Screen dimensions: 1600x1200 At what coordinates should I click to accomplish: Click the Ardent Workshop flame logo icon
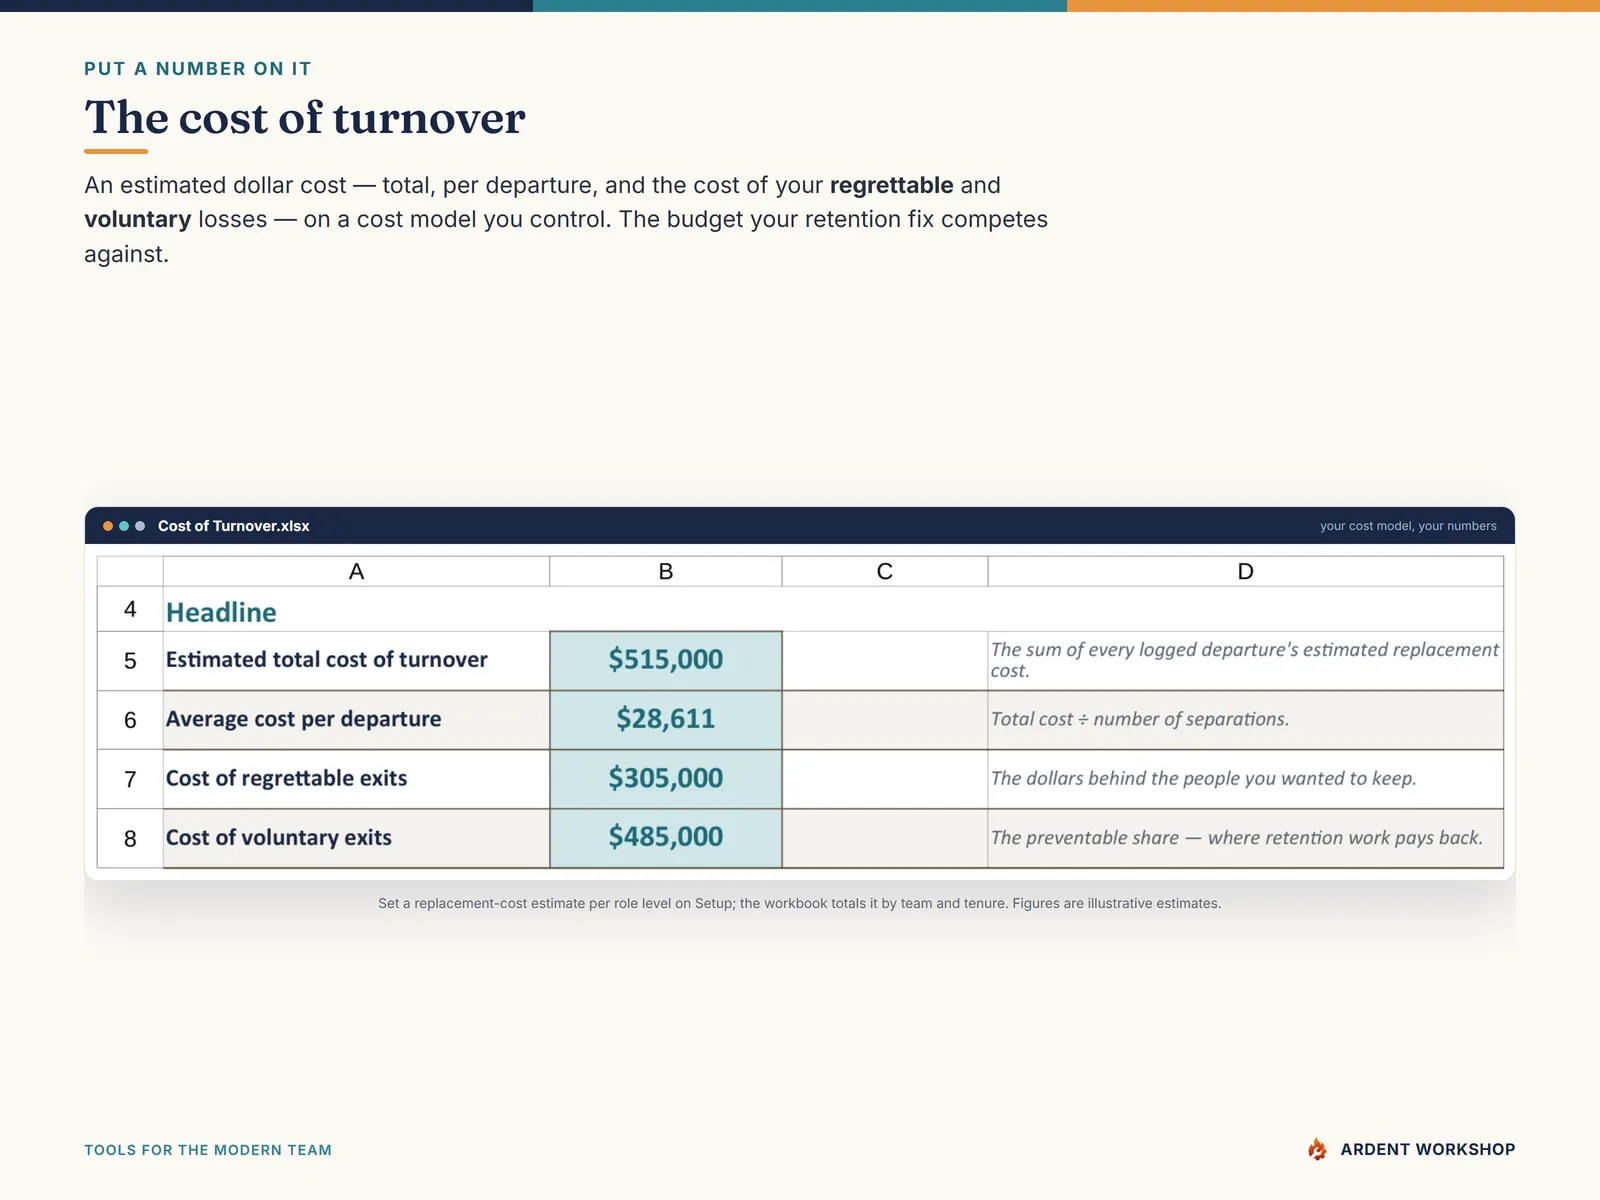coord(1317,1149)
